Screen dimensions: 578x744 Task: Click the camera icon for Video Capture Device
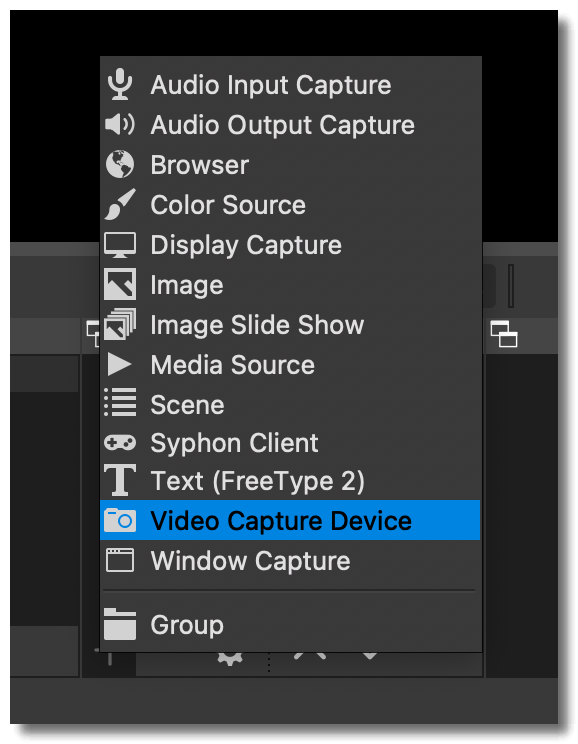click(x=120, y=520)
